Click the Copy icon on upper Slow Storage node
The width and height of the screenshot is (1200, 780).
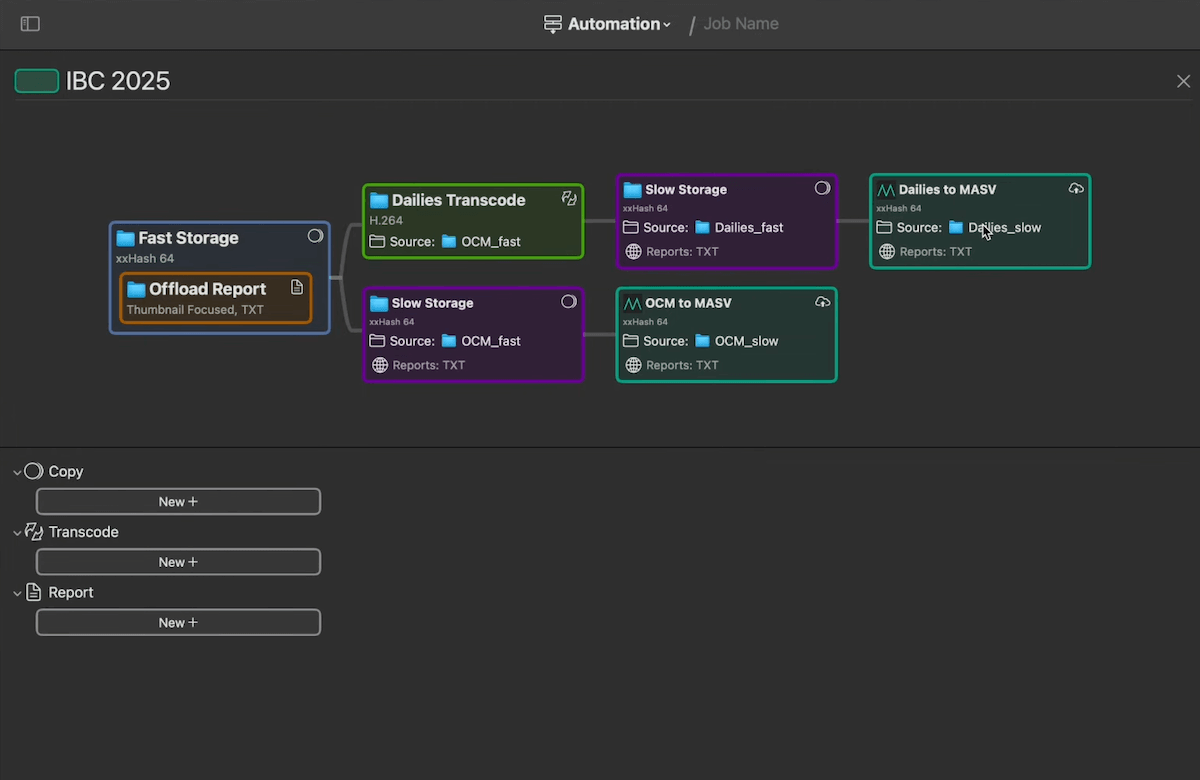click(x=822, y=187)
